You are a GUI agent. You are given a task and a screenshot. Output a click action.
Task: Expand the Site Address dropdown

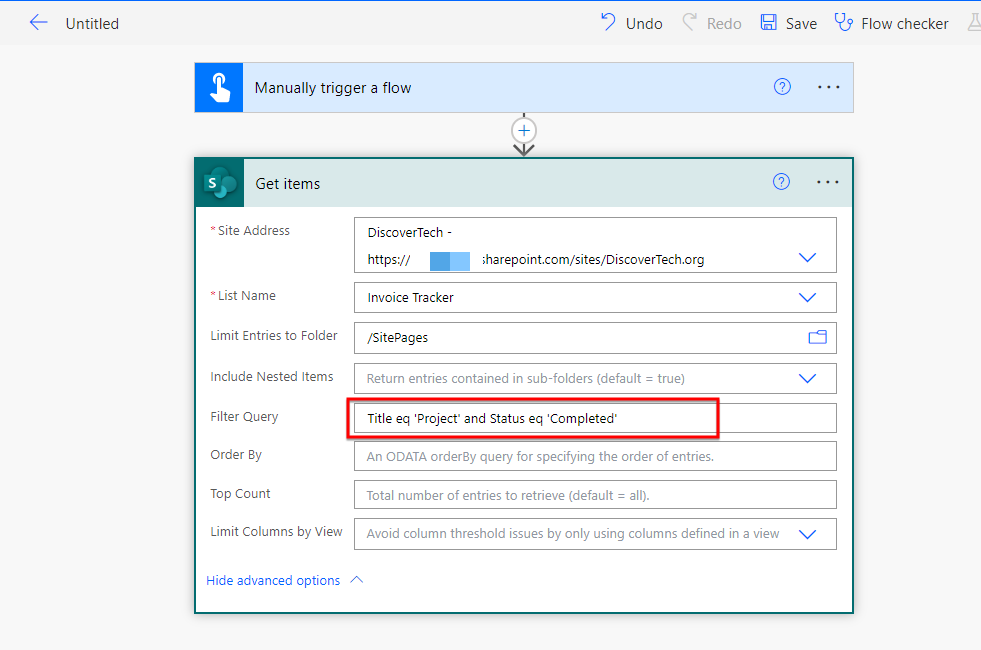(x=807, y=258)
